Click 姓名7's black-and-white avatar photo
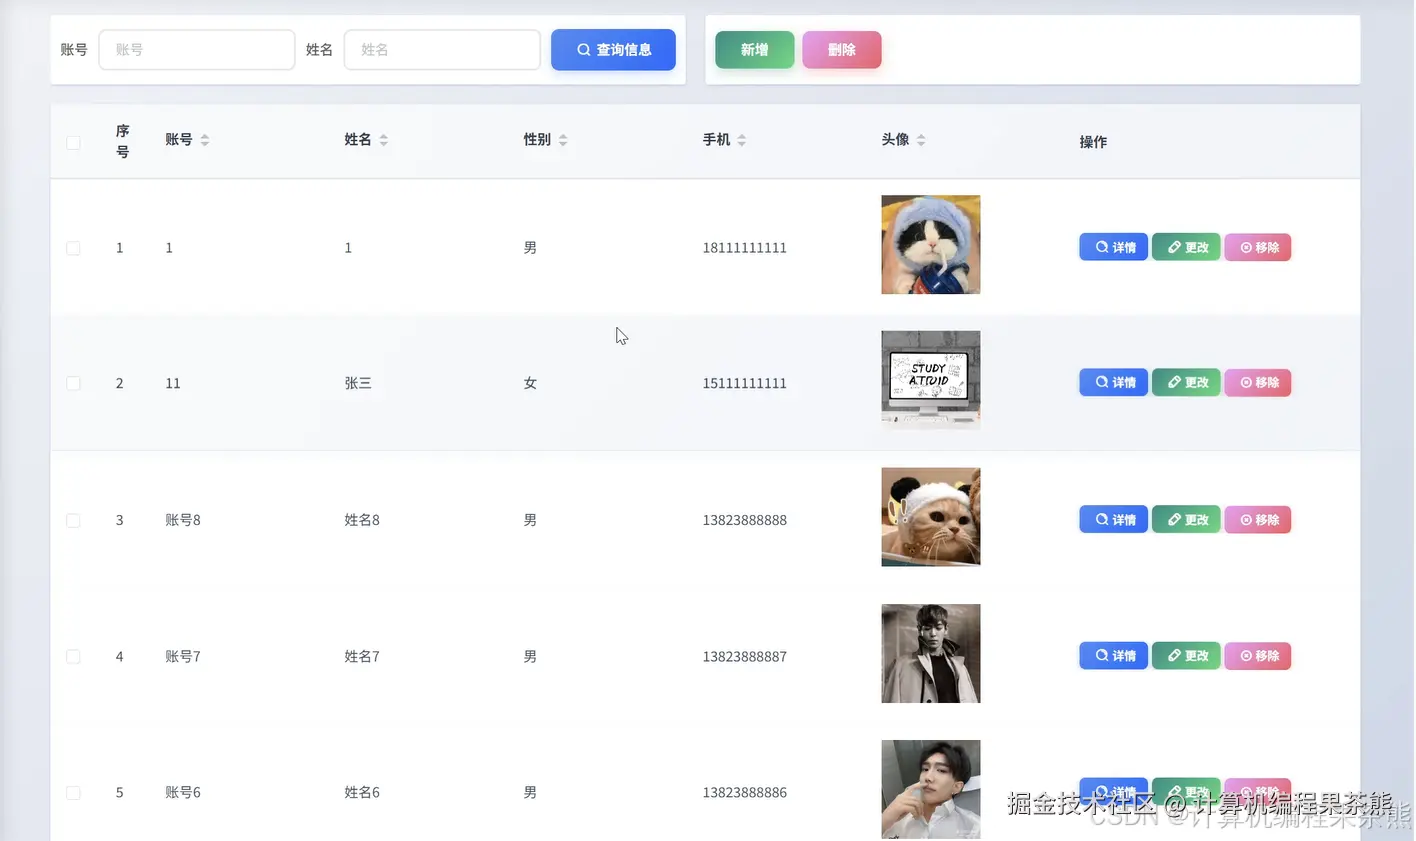This screenshot has height=841, width=1416. pos(930,653)
